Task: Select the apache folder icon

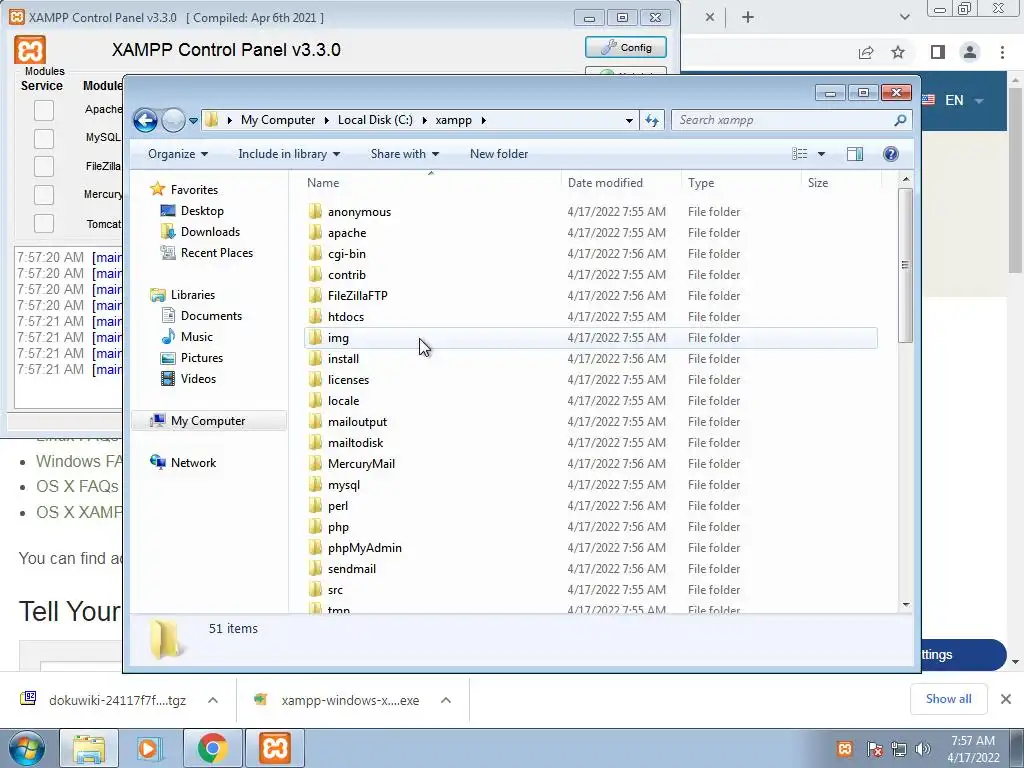Action: (x=315, y=232)
